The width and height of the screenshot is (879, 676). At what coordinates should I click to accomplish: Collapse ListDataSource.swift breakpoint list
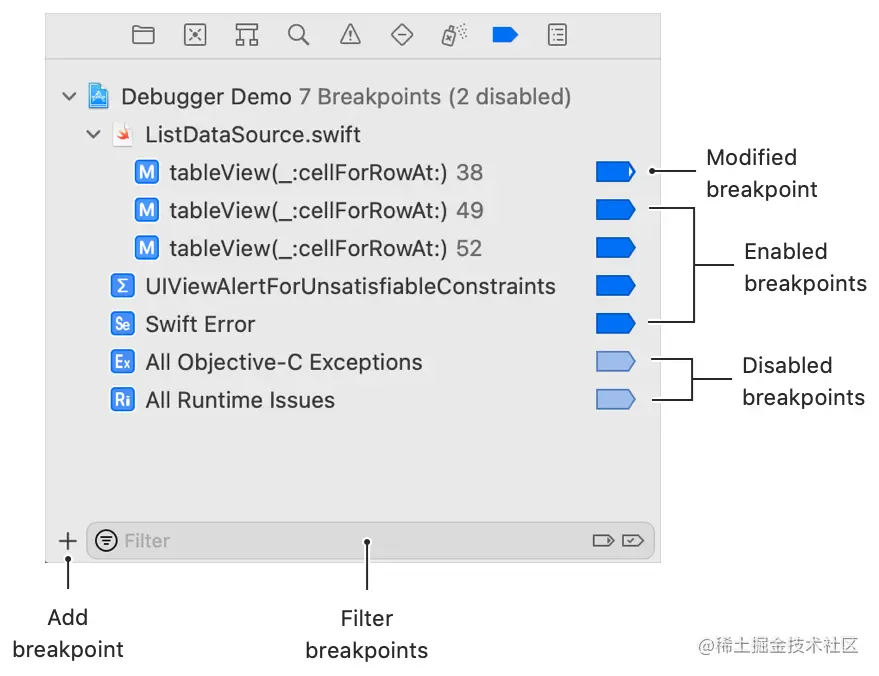click(93, 134)
